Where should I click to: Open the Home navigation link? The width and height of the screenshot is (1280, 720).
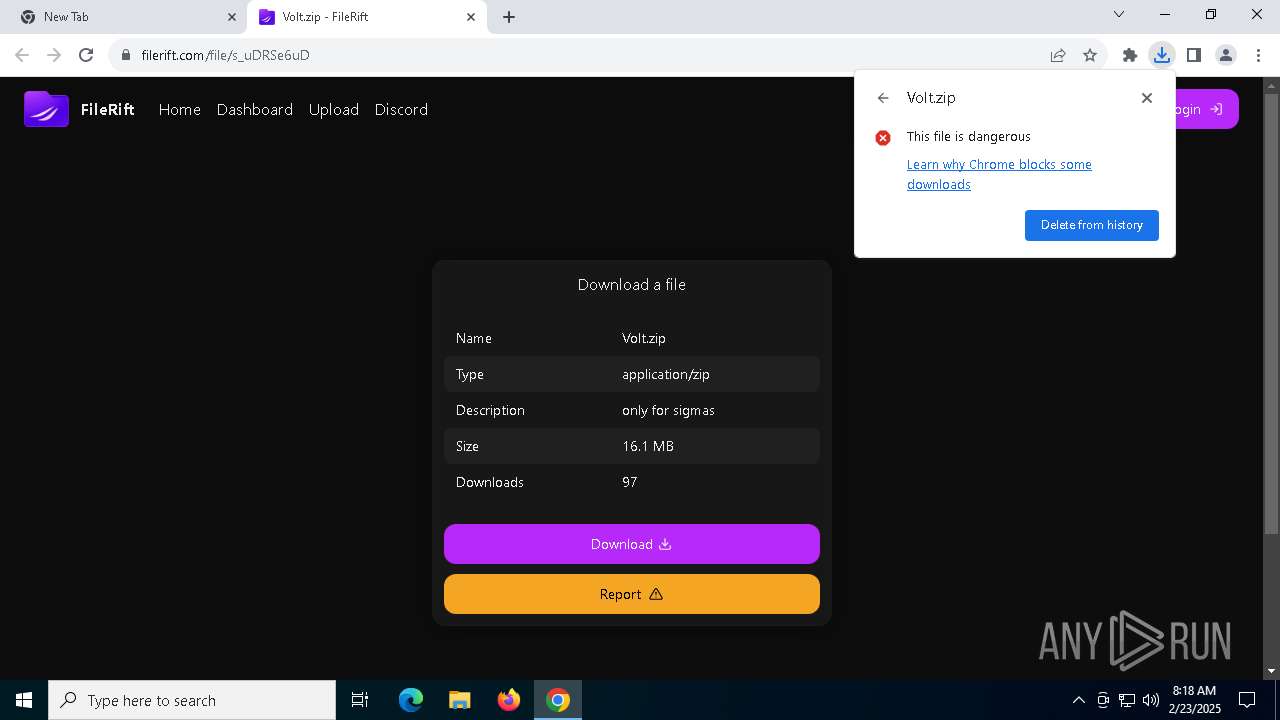(180, 109)
